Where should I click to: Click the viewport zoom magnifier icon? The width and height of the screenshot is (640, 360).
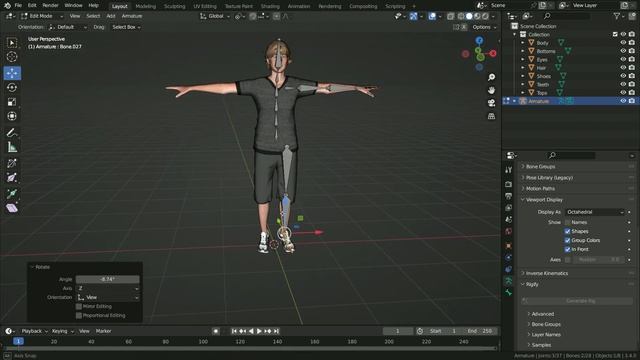click(491, 77)
